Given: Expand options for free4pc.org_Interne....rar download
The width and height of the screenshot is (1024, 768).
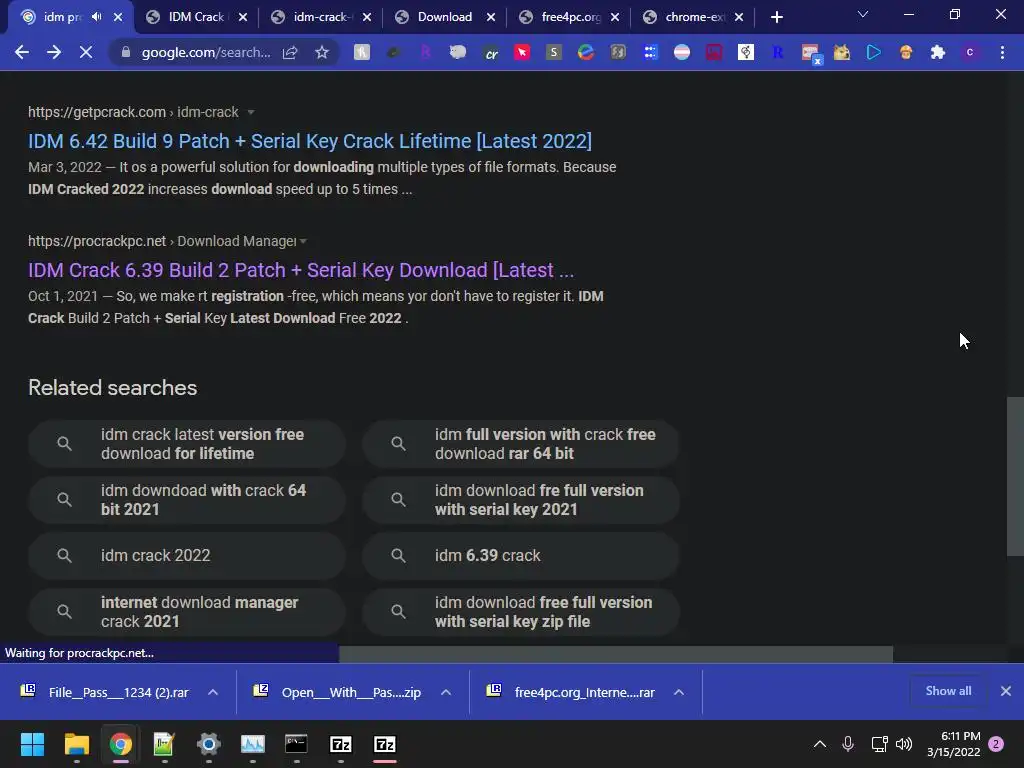Looking at the screenshot, I should pos(679,692).
